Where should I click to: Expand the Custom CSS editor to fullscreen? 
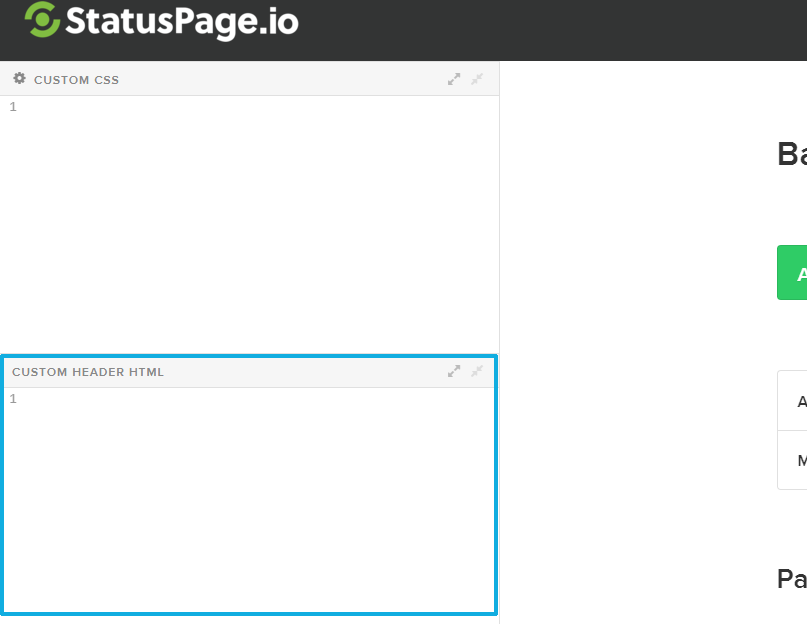[x=453, y=78]
